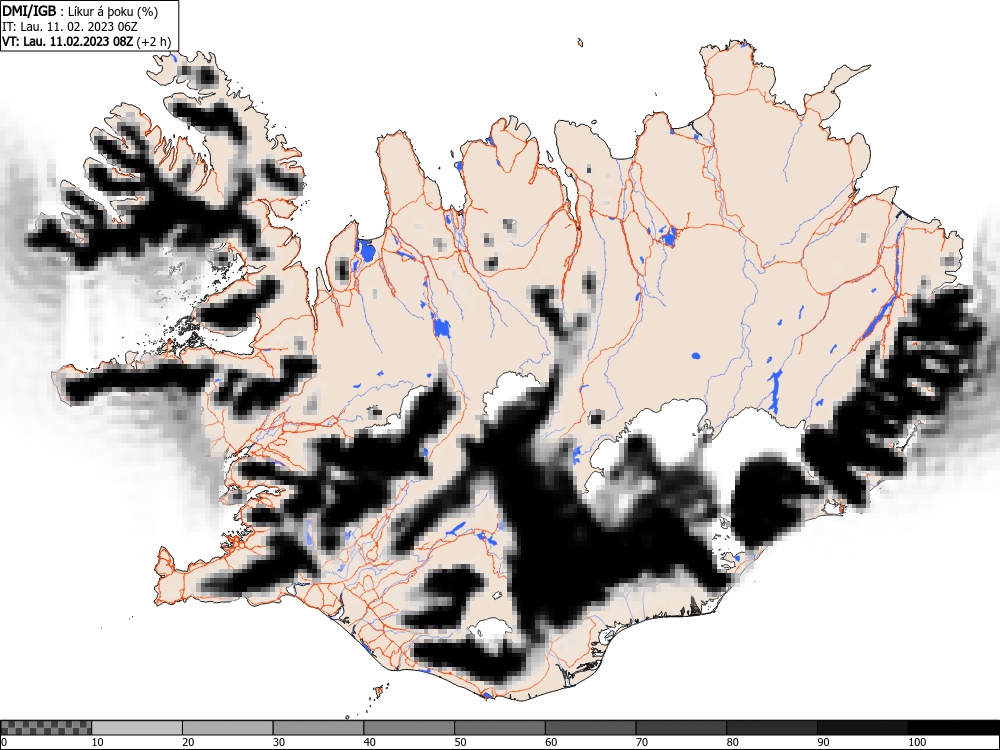Pick the legend swatch between 20 and 30
The image size is (1000, 750).
click(228, 728)
